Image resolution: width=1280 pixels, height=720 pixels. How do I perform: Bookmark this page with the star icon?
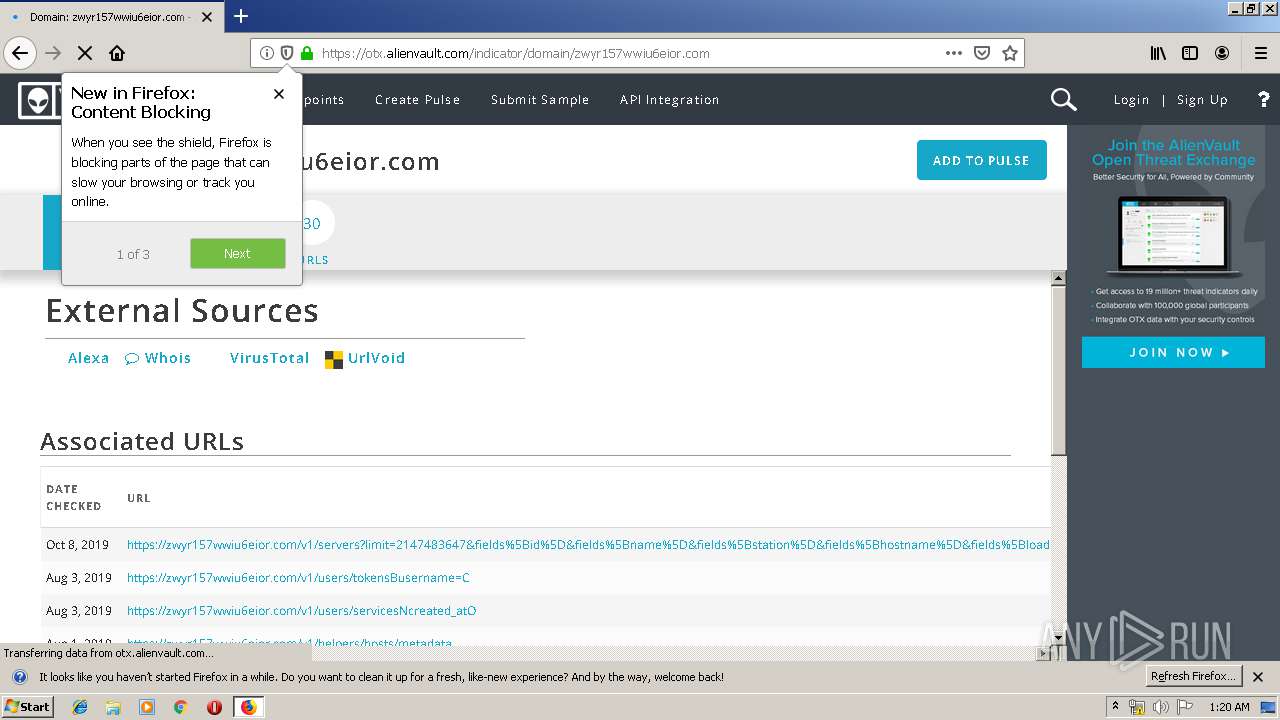(1010, 53)
